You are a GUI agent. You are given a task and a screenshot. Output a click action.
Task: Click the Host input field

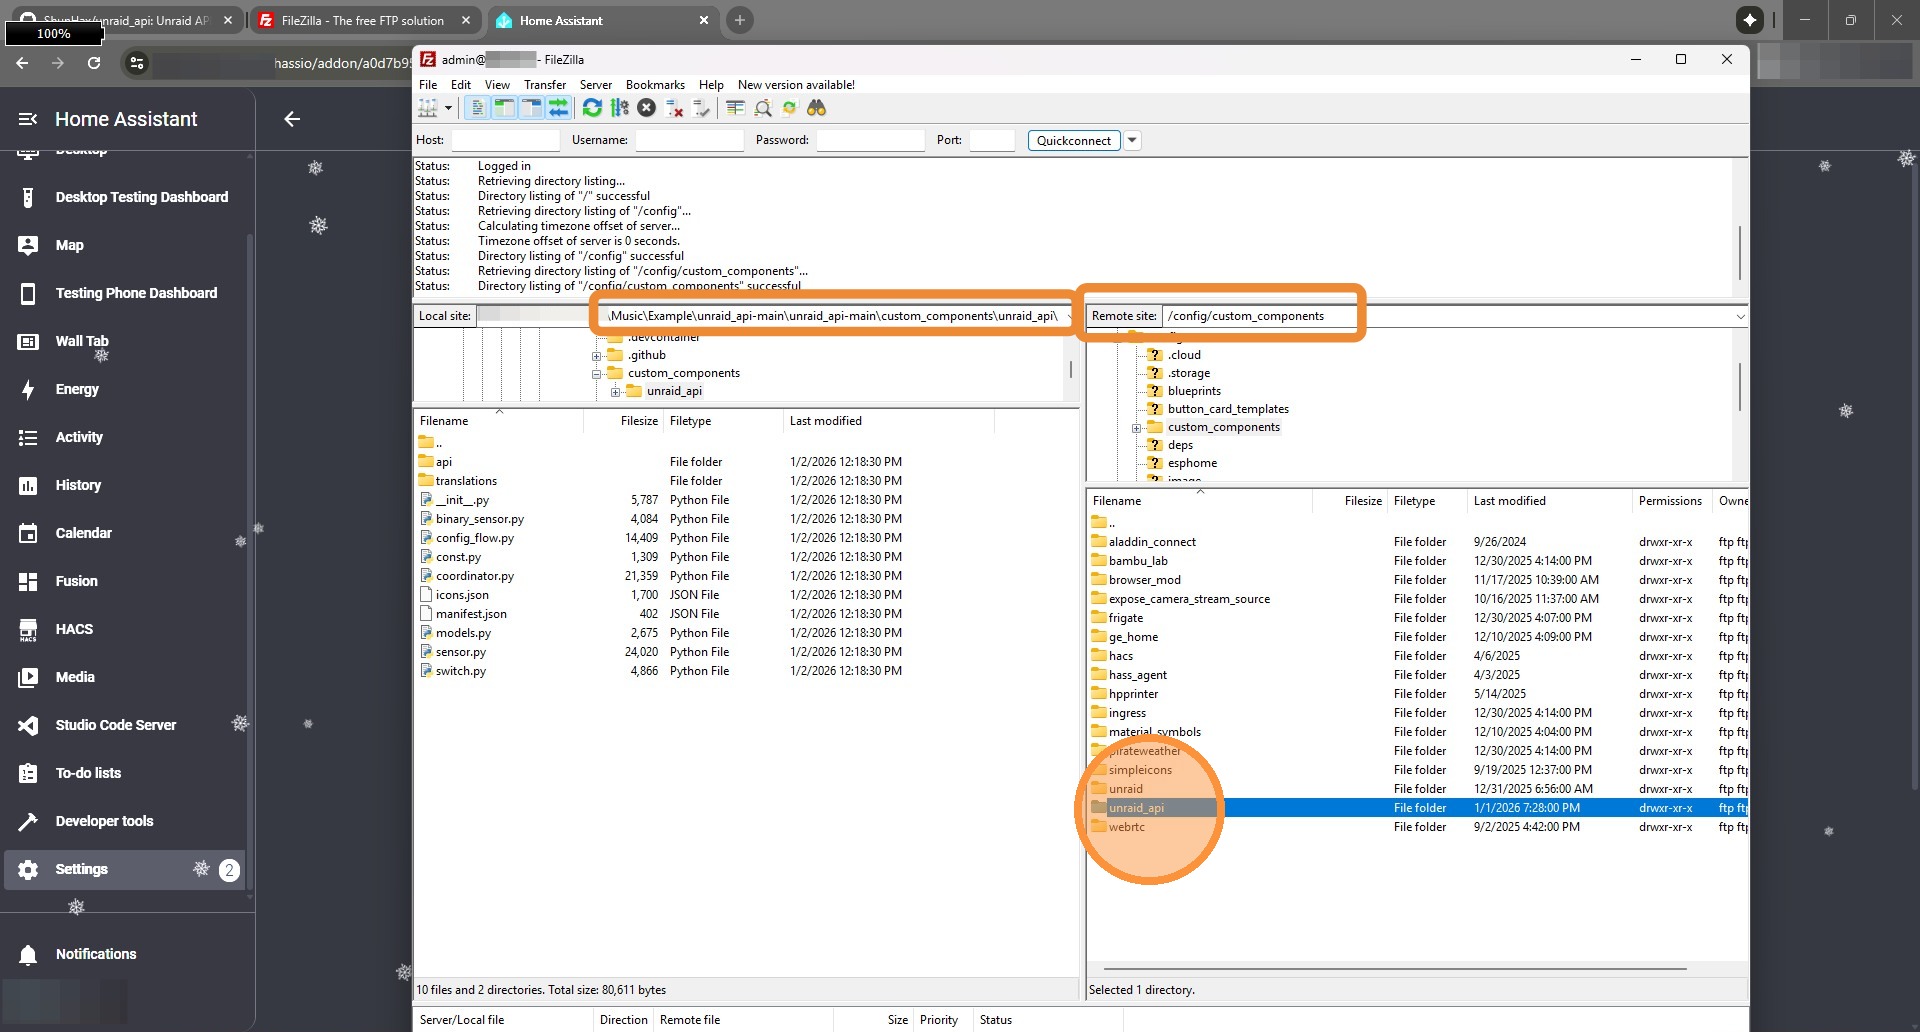click(505, 140)
